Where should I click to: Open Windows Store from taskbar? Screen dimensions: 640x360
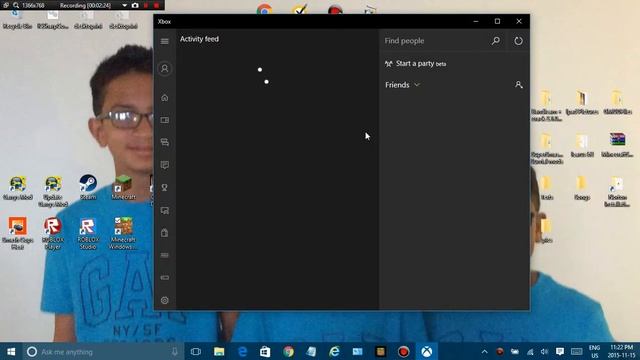(x=265, y=351)
